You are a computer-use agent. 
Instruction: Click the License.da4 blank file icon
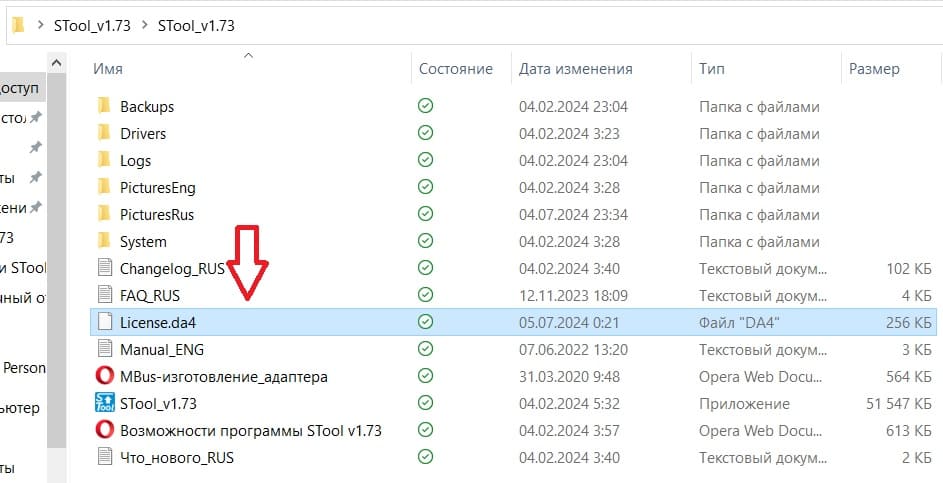coord(105,322)
